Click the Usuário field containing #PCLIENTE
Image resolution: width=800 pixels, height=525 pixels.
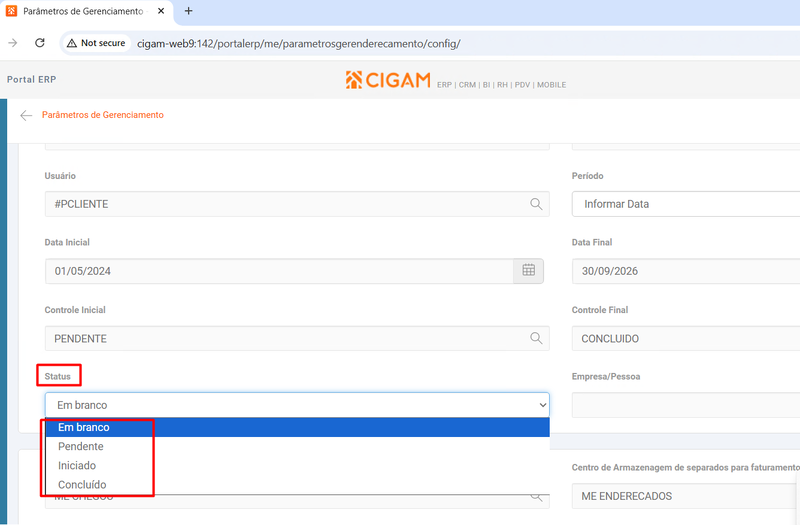(297, 204)
